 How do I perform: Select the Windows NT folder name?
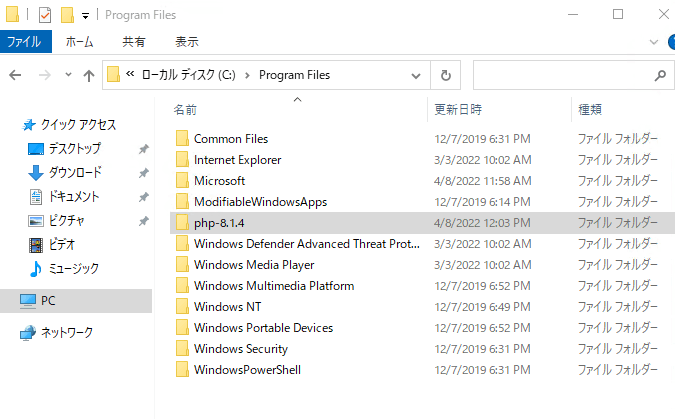[227, 307]
